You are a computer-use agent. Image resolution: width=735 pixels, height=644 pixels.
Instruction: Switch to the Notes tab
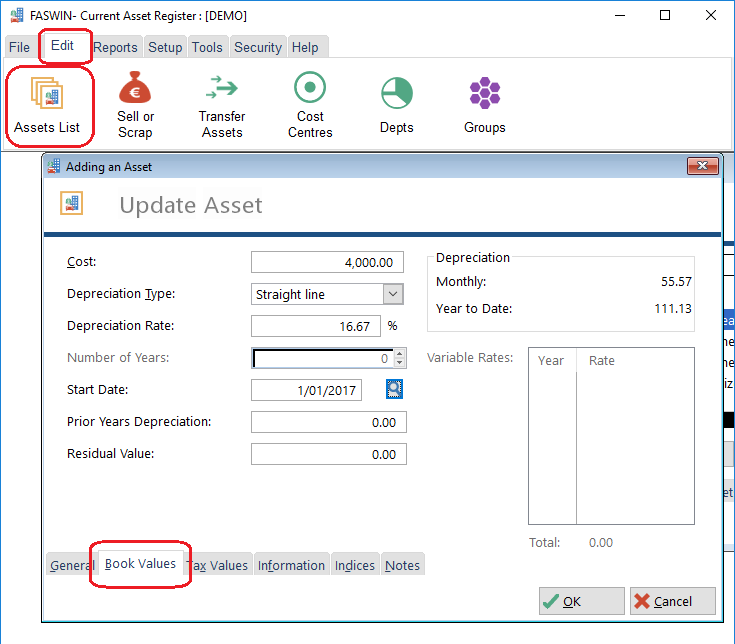[402, 565]
